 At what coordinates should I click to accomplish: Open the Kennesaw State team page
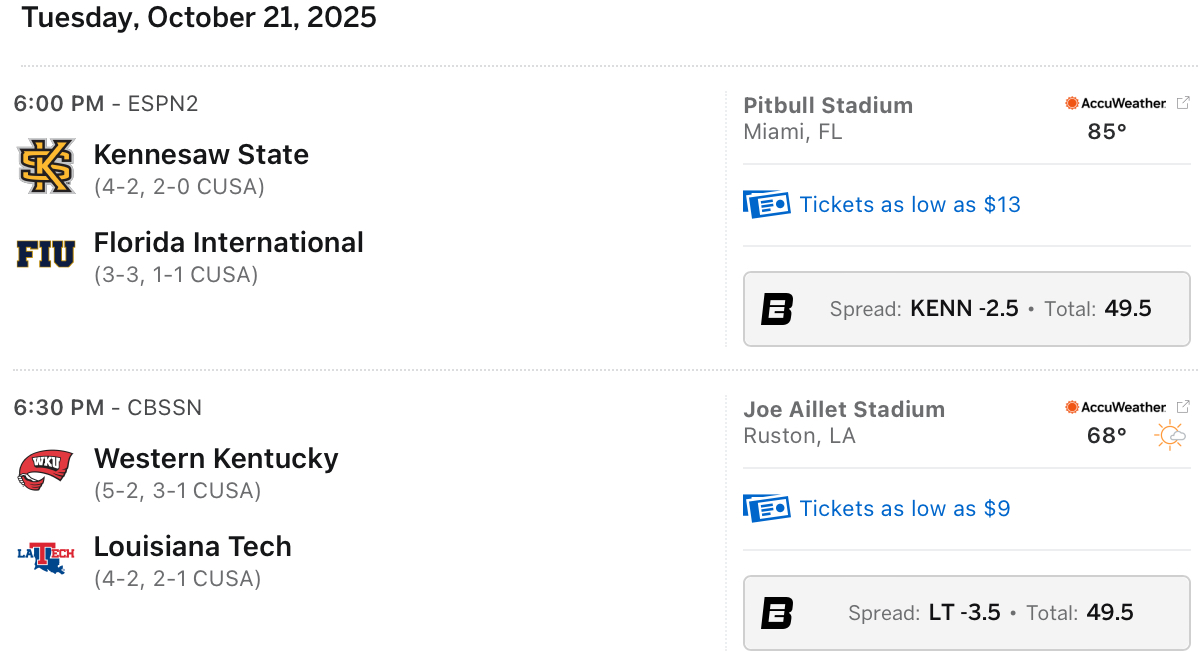(x=201, y=155)
